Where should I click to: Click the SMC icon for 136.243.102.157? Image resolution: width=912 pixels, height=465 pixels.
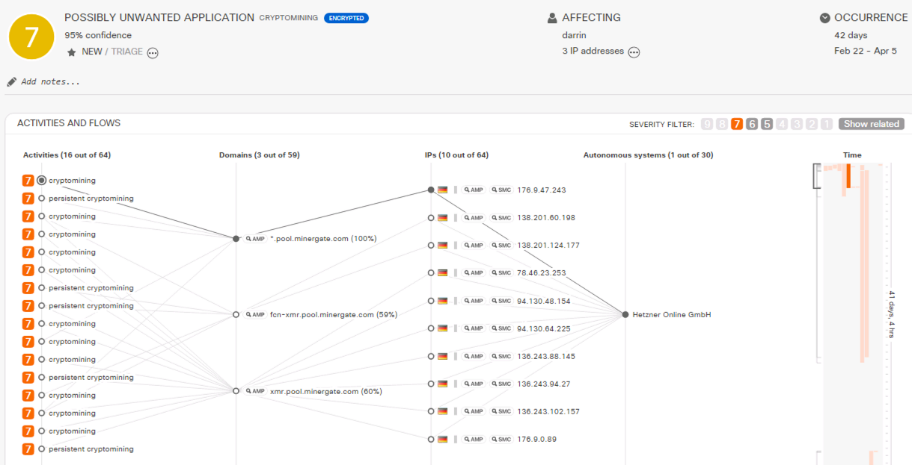tap(500, 411)
